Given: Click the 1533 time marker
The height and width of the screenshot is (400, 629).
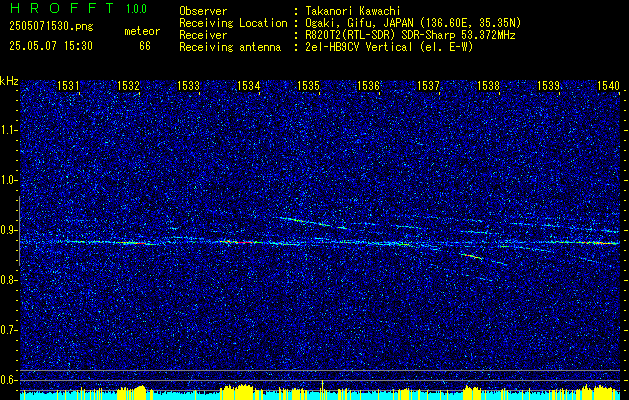Looking at the screenshot, I should tap(189, 85).
